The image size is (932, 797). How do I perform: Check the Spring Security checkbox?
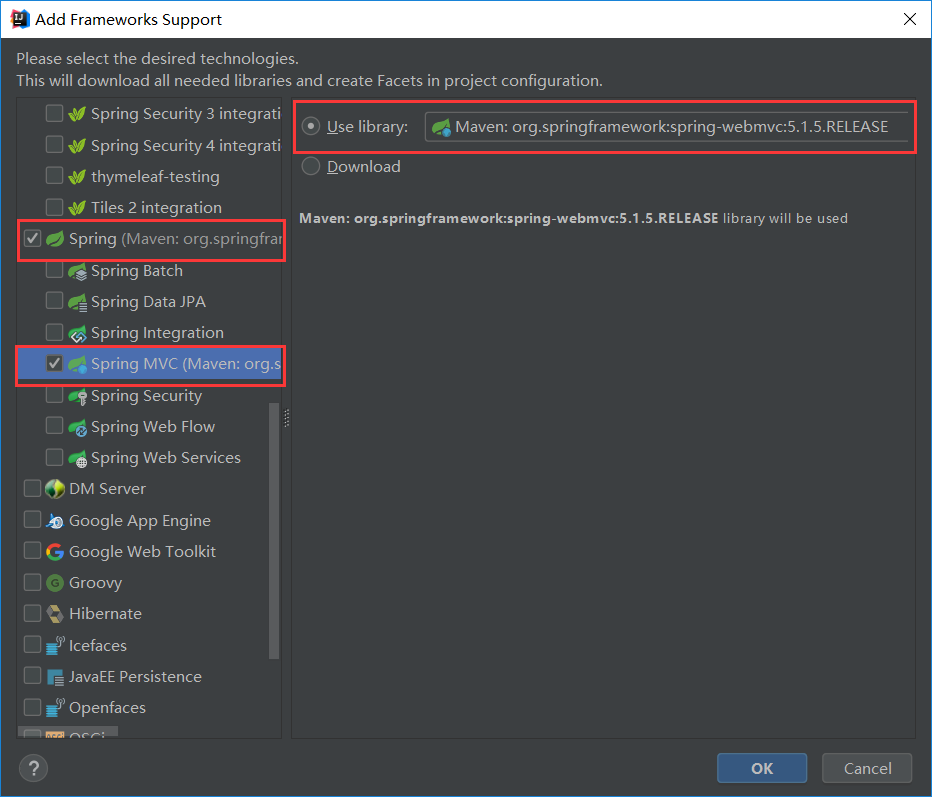point(54,395)
